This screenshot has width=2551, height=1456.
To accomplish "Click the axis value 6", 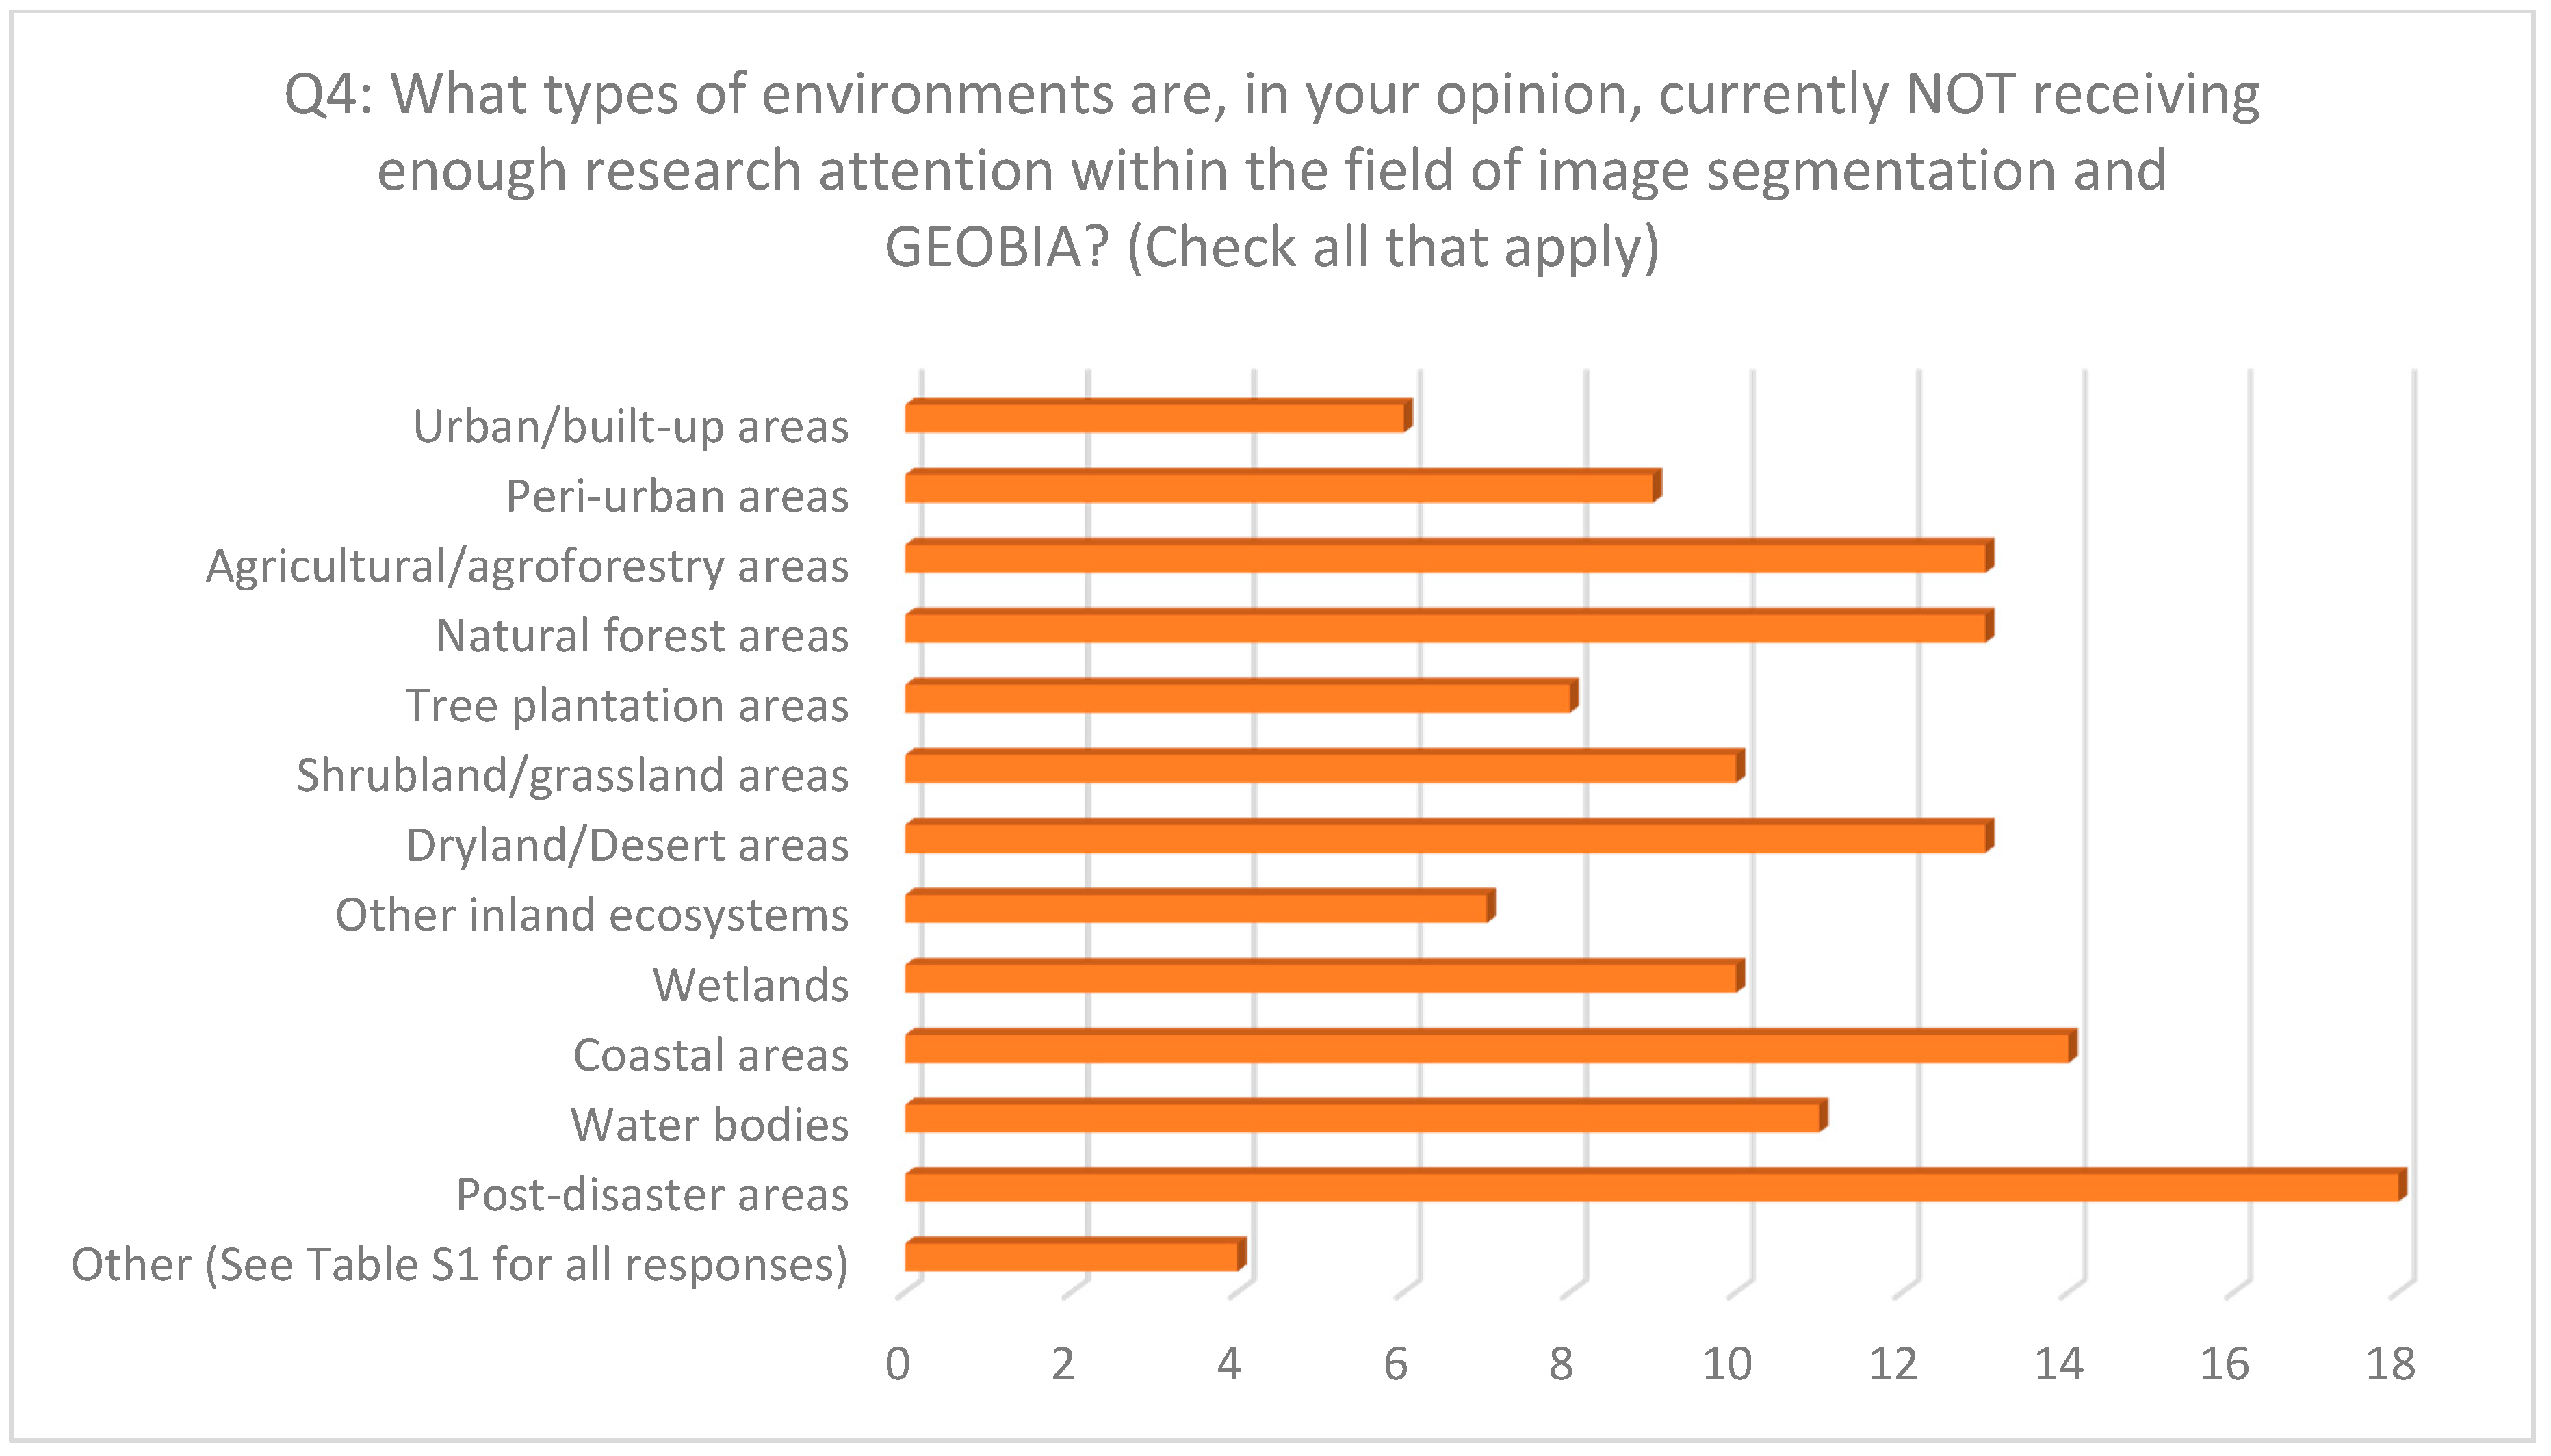I will pos(1395,1364).
